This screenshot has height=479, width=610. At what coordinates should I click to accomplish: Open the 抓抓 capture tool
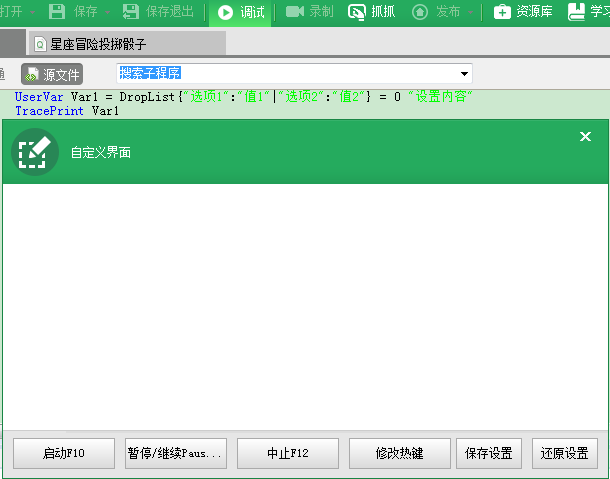[372, 12]
